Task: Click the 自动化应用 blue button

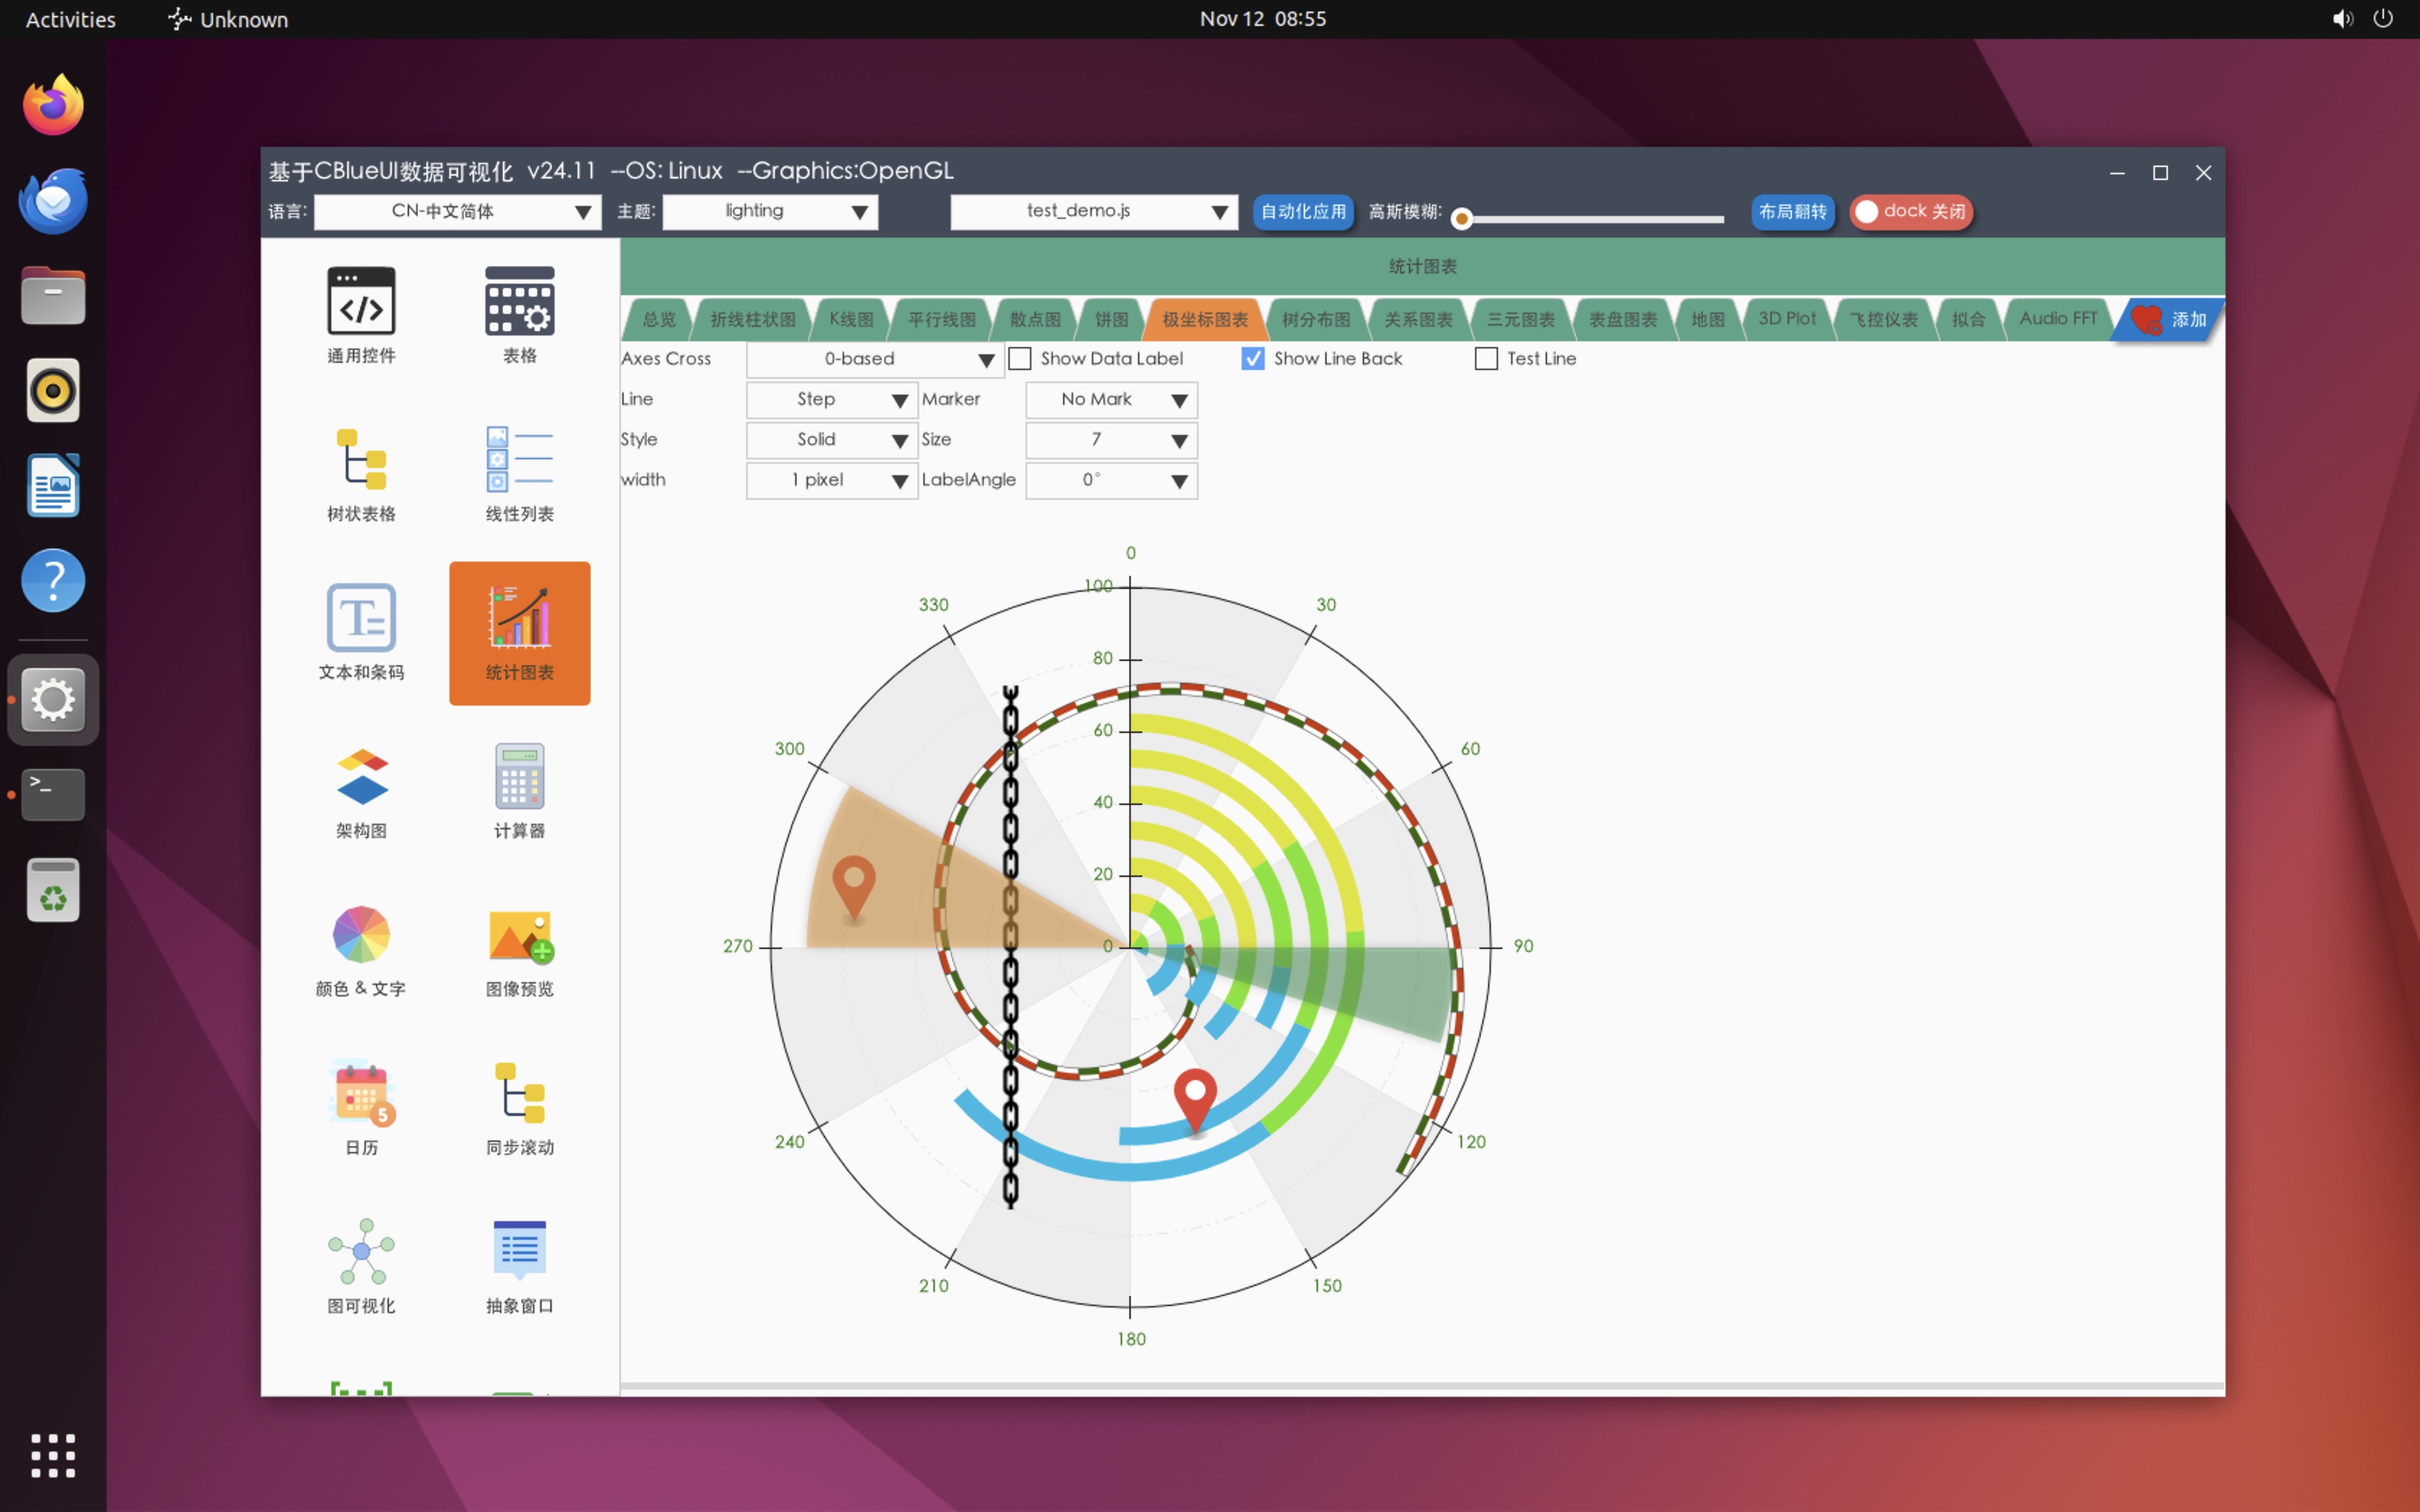Action: tap(1303, 212)
